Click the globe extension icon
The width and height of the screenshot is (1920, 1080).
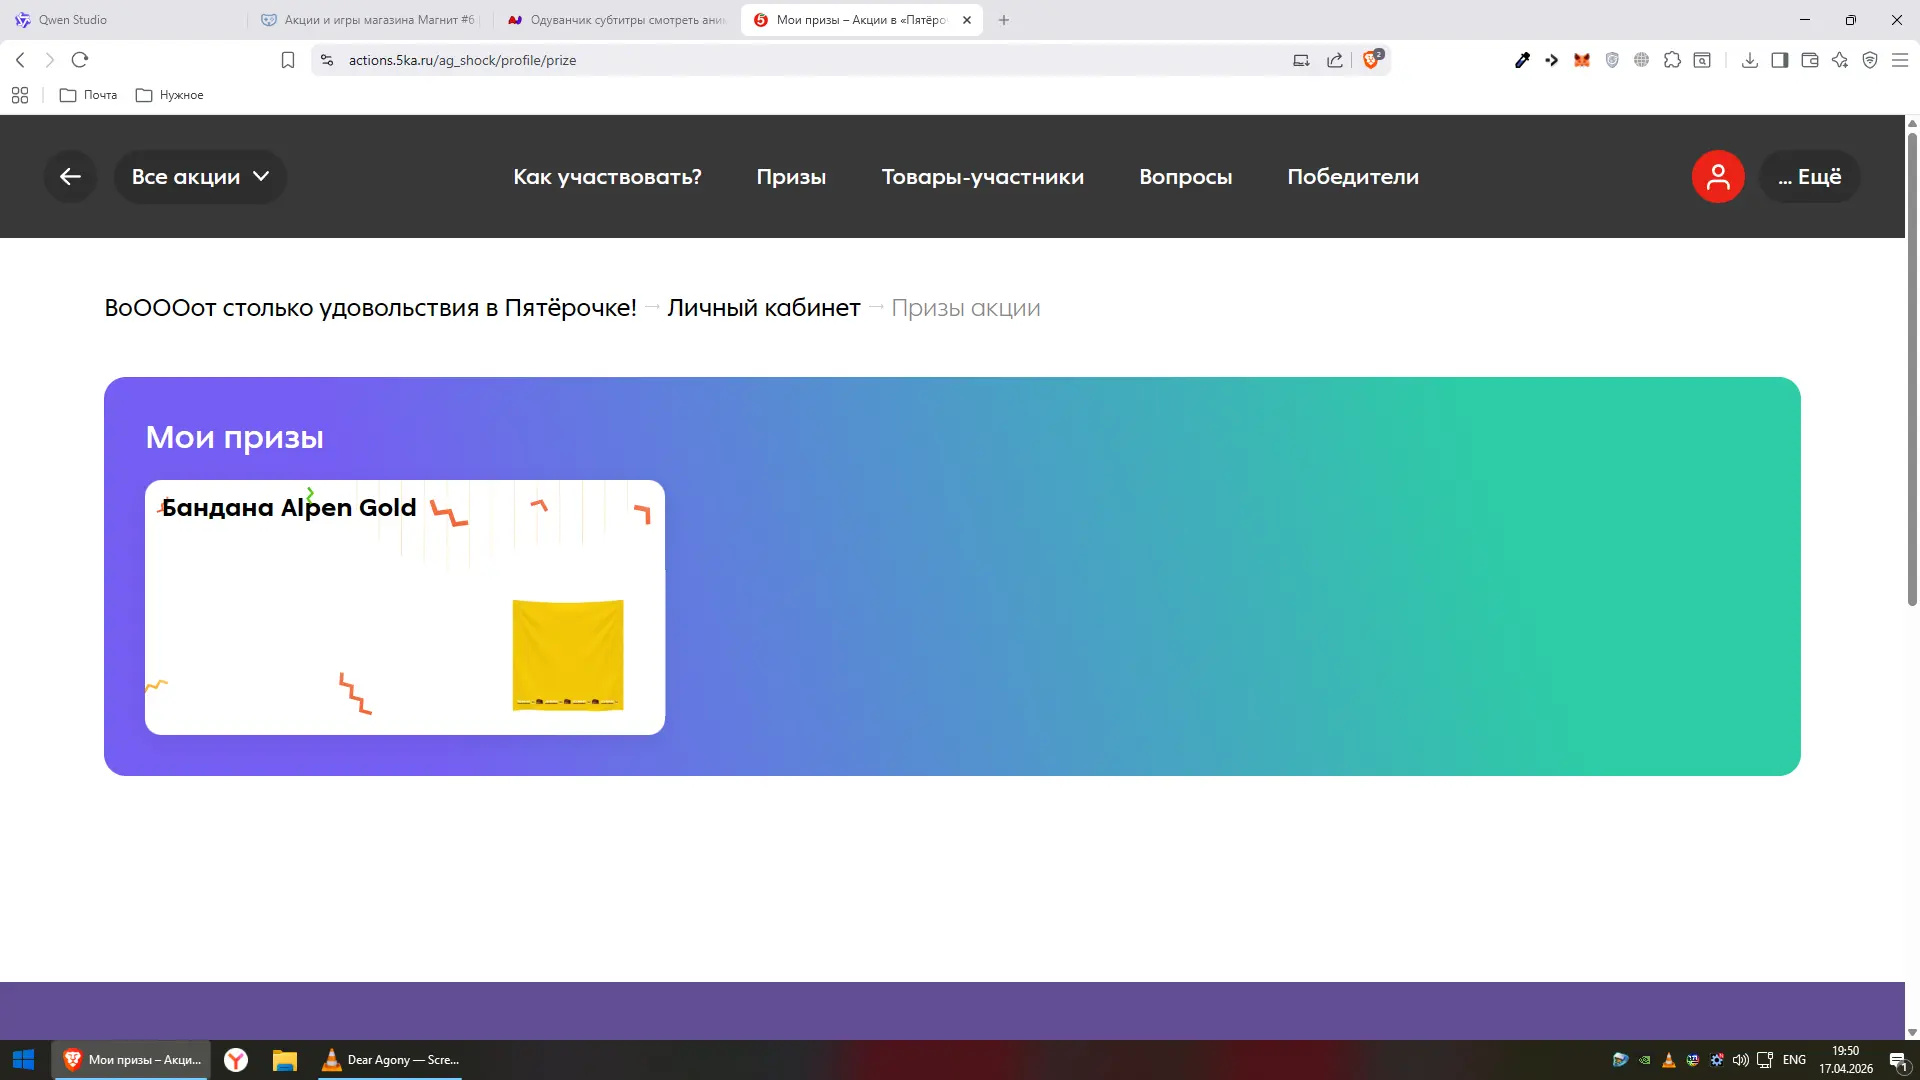(1642, 60)
